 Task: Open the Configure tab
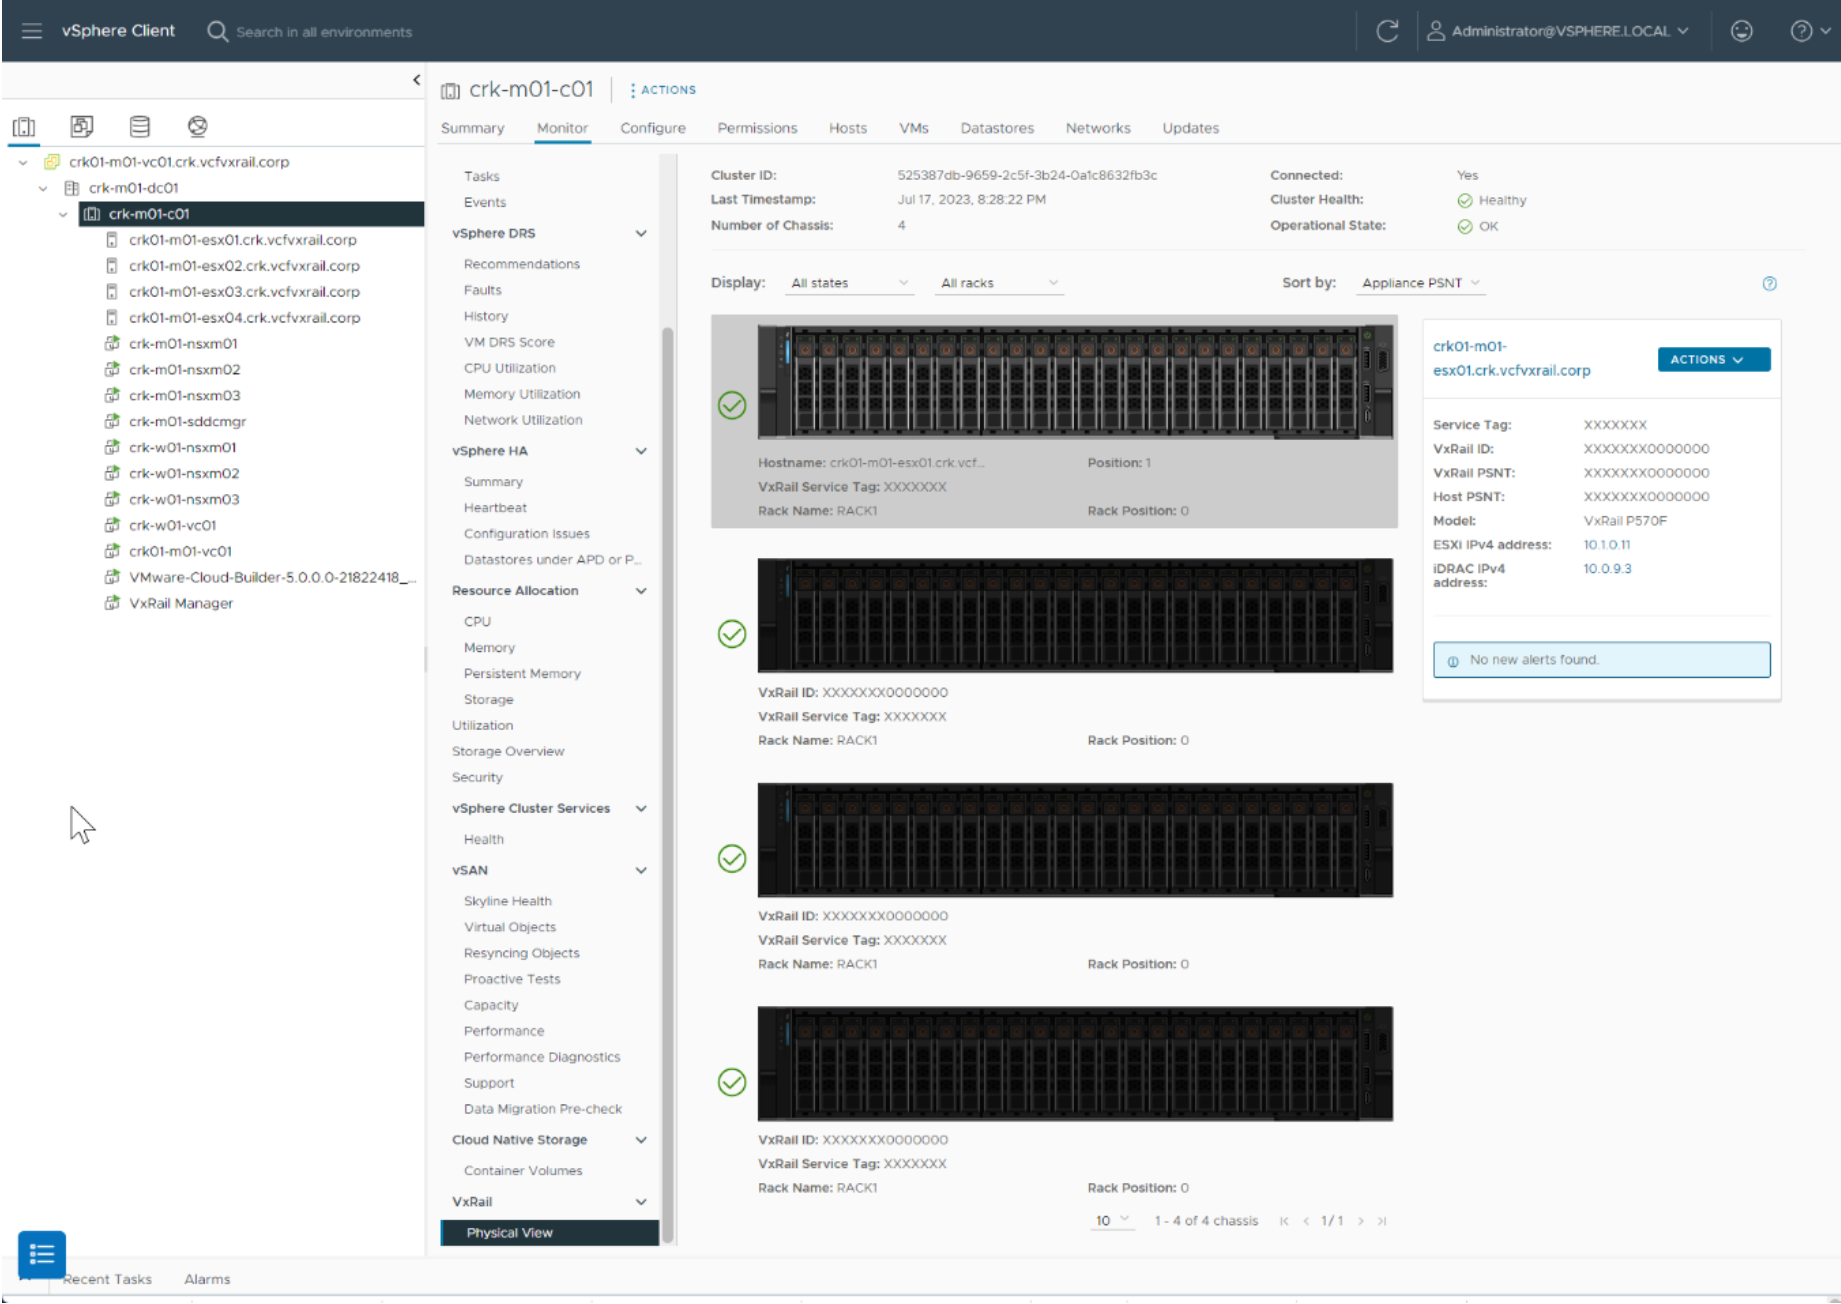[653, 128]
